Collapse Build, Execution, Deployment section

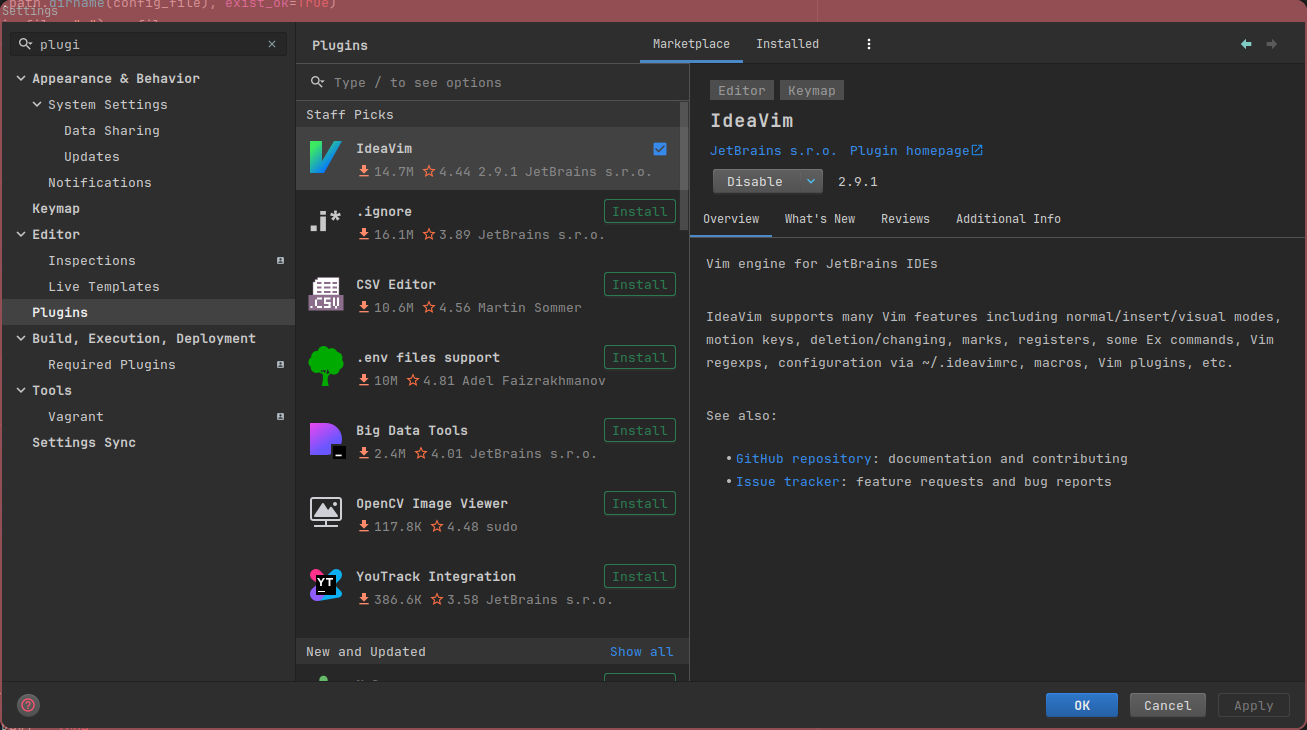pyautogui.click(x=22, y=338)
